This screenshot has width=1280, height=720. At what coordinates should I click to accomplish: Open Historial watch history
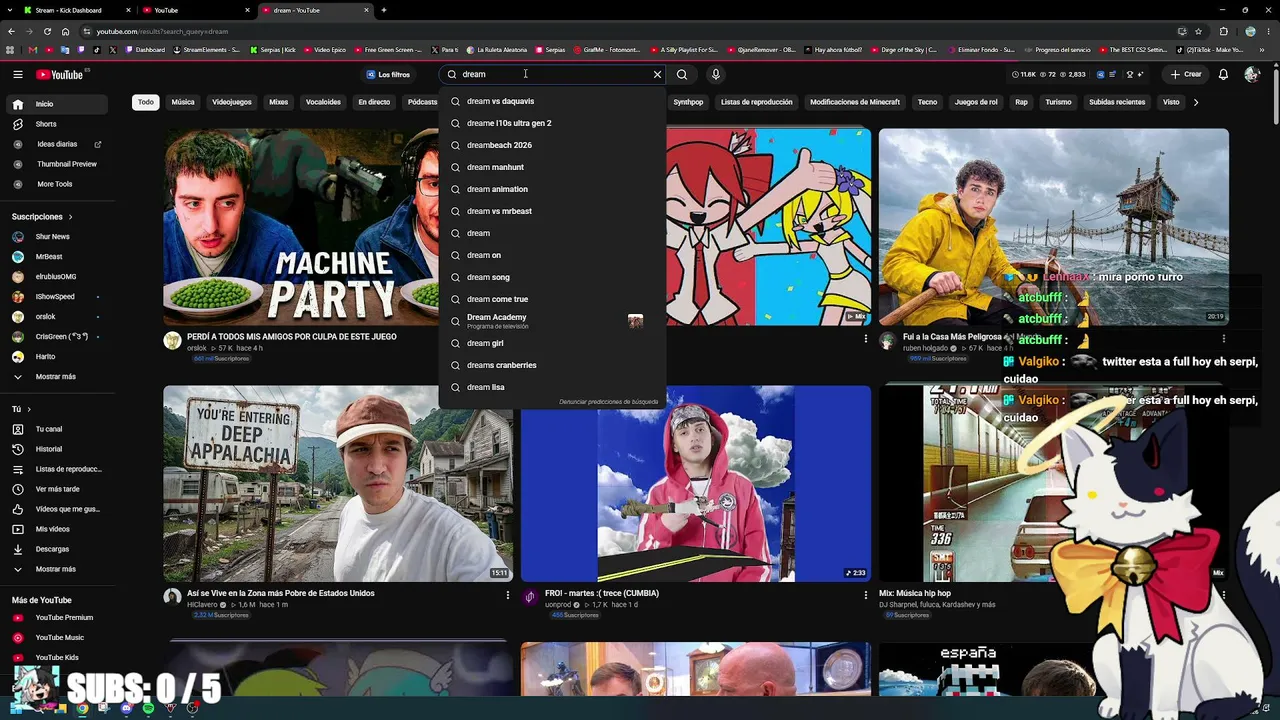click(57, 449)
